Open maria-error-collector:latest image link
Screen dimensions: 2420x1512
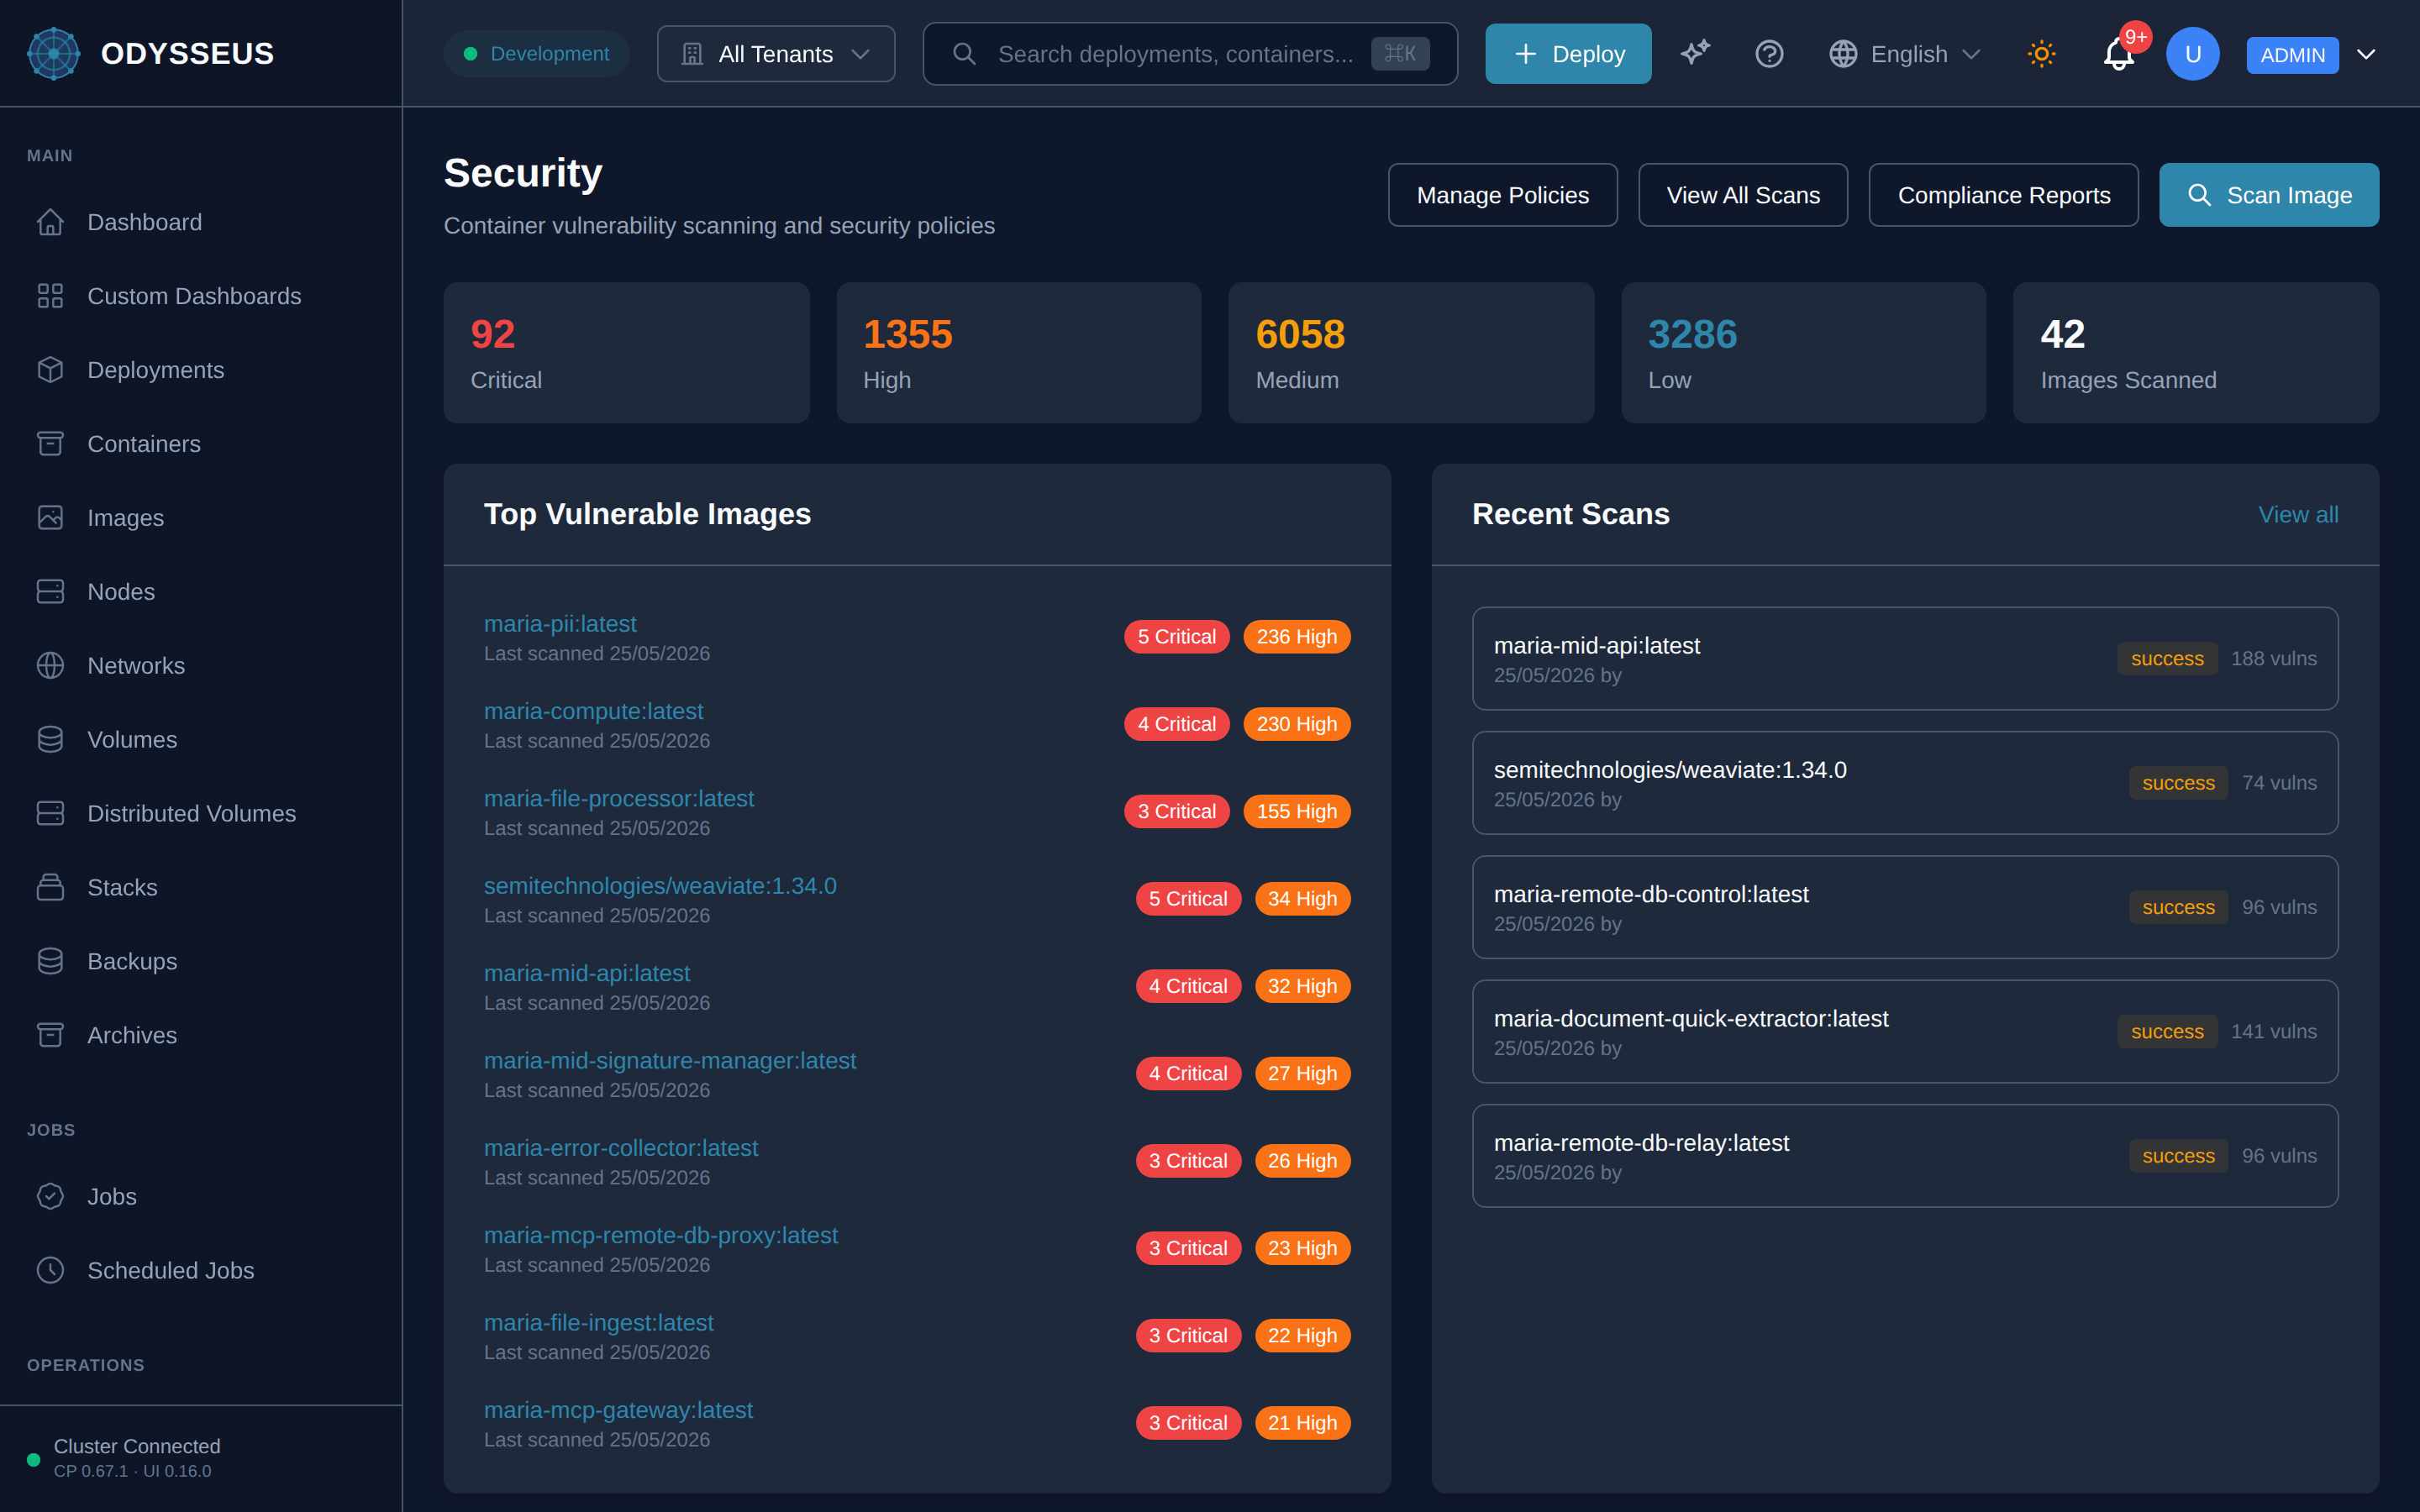pos(621,1148)
